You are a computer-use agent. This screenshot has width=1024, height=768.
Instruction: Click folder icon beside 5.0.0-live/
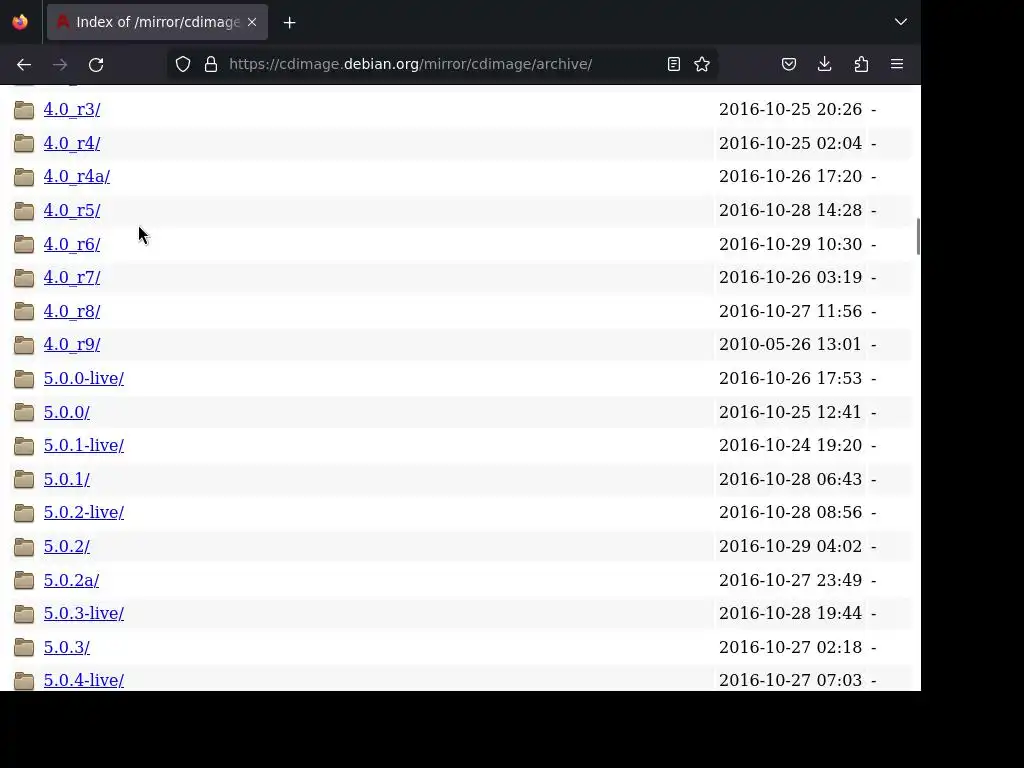[24, 378]
